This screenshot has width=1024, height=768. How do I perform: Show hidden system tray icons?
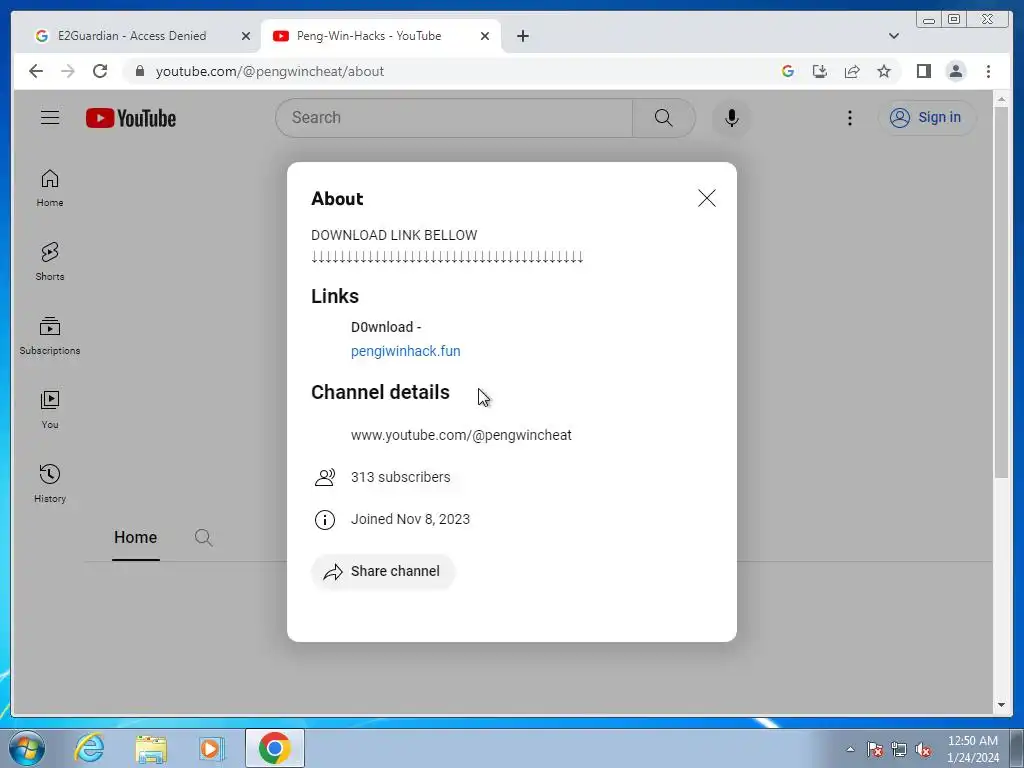pyautogui.click(x=850, y=749)
